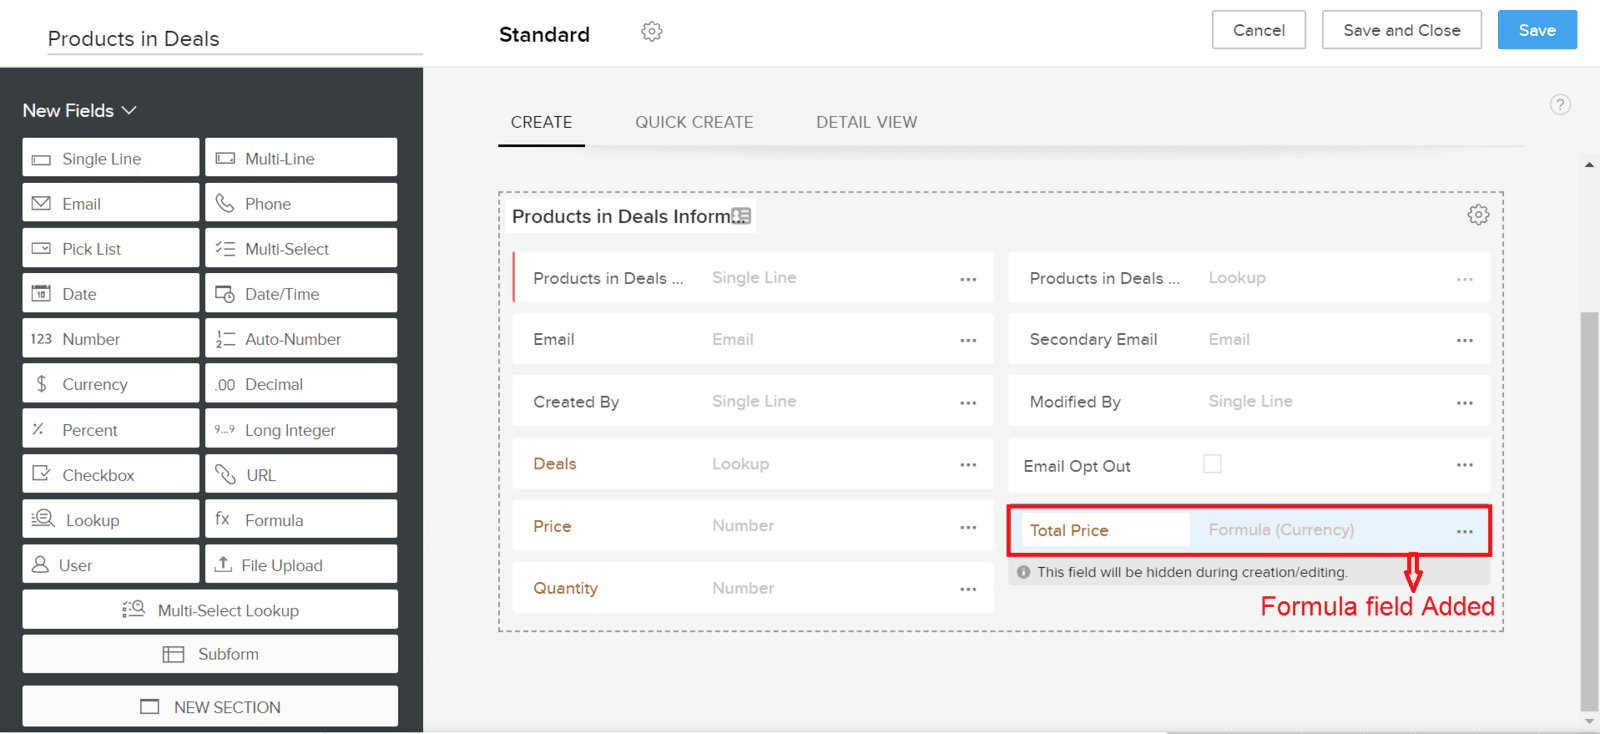Select the Formula field type

click(301, 519)
